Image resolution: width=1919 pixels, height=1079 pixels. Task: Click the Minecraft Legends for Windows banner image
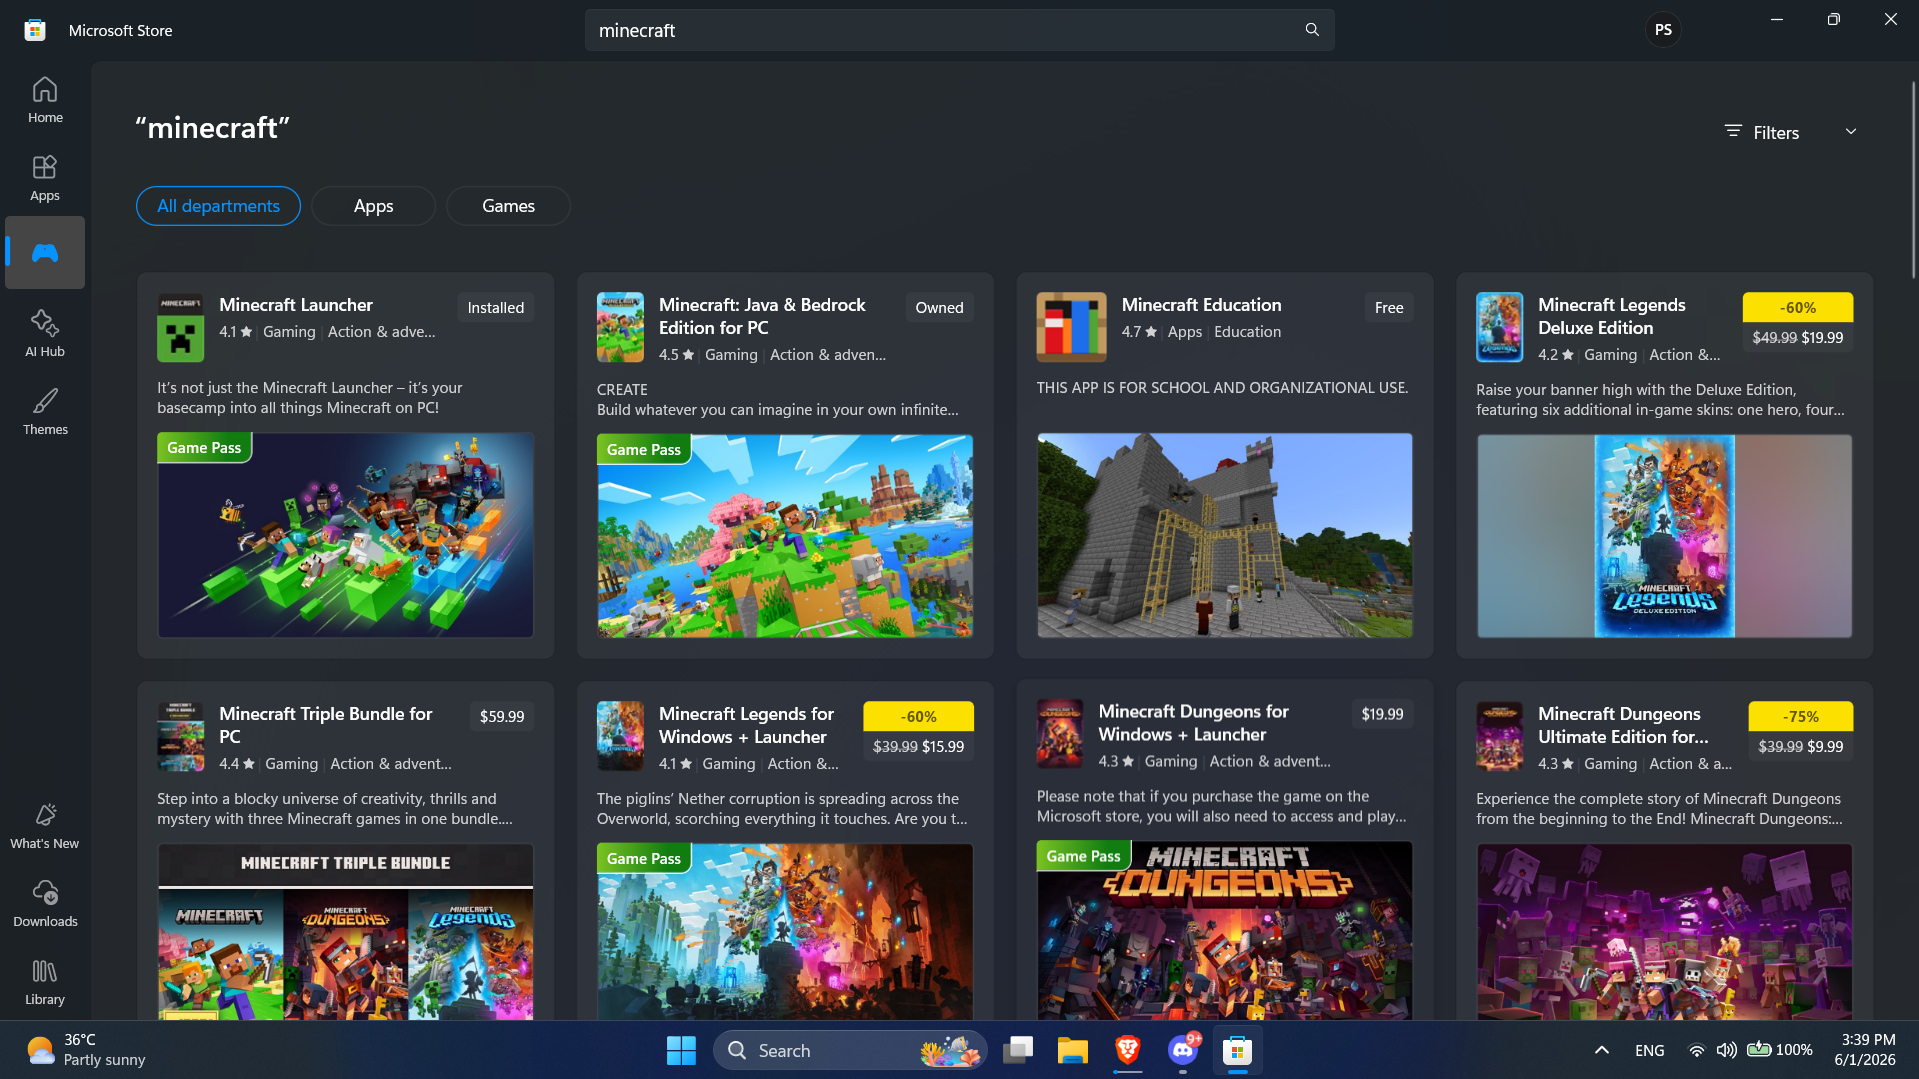tap(785, 932)
